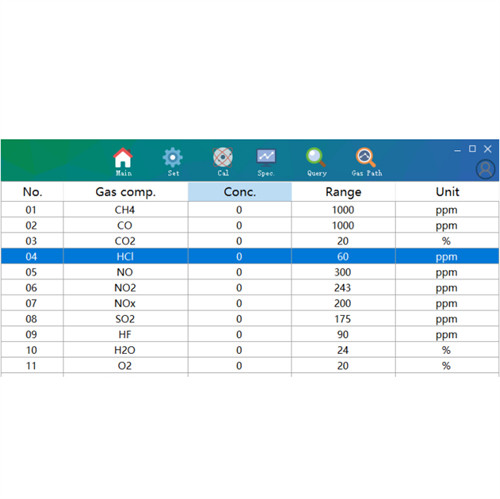The width and height of the screenshot is (500, 499).
Task: Click the SO2 range value 175
Action: point(343,319)
